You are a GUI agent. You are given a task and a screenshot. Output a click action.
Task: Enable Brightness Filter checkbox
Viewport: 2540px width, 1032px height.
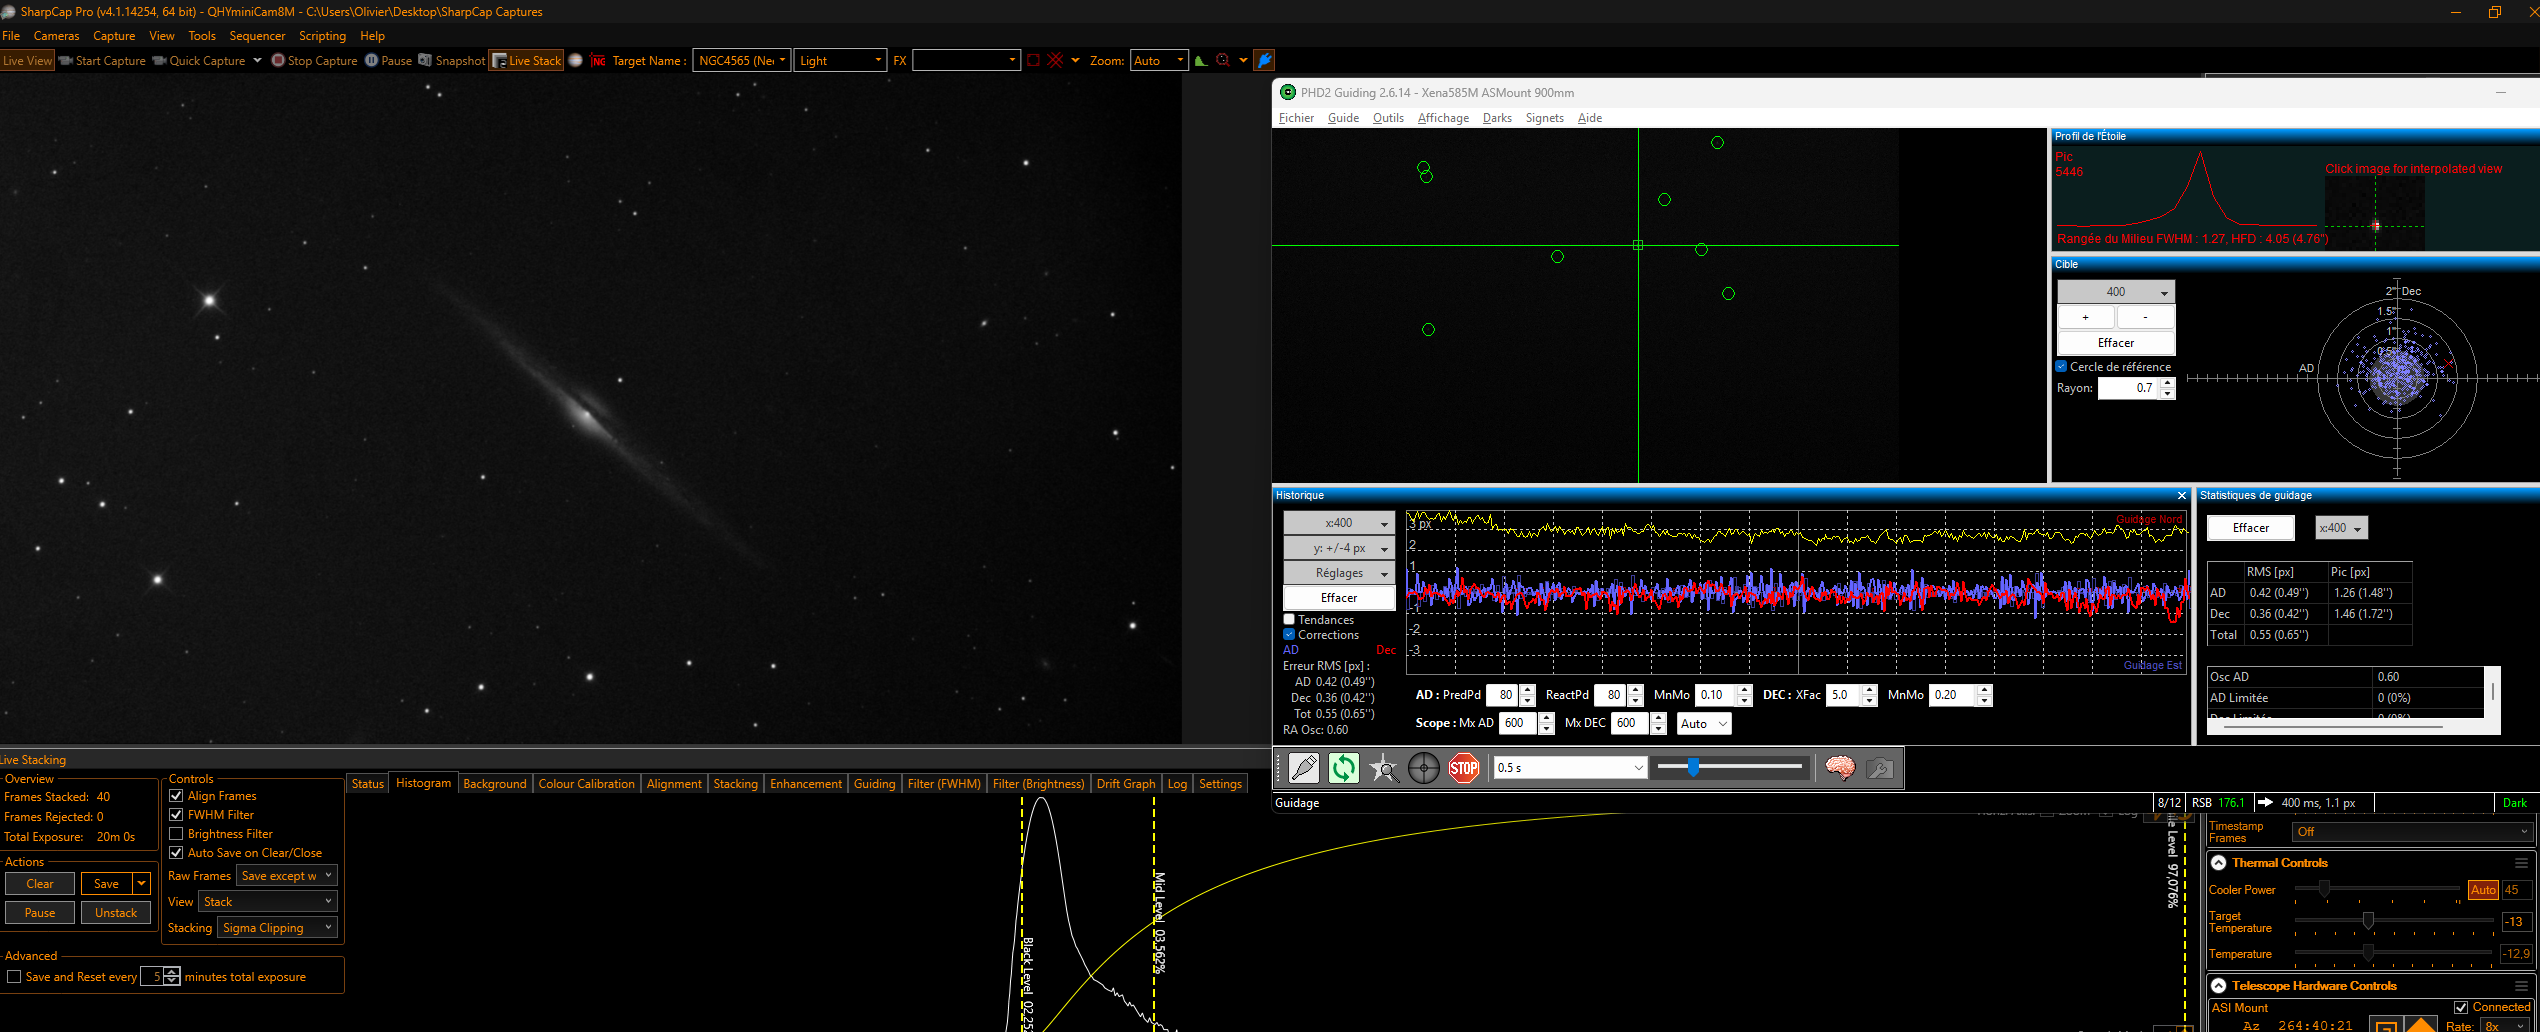176,834
